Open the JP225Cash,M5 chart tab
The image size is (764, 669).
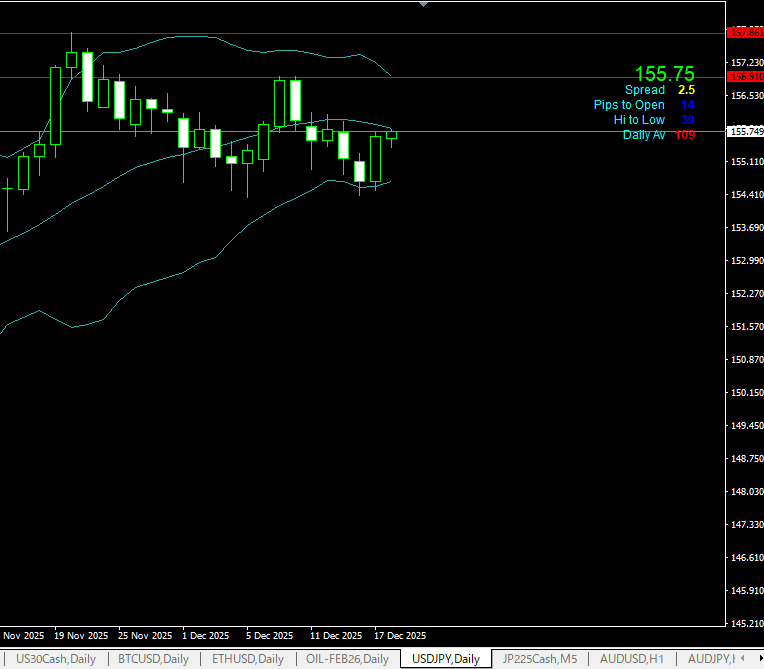click(x=539, y=659)
